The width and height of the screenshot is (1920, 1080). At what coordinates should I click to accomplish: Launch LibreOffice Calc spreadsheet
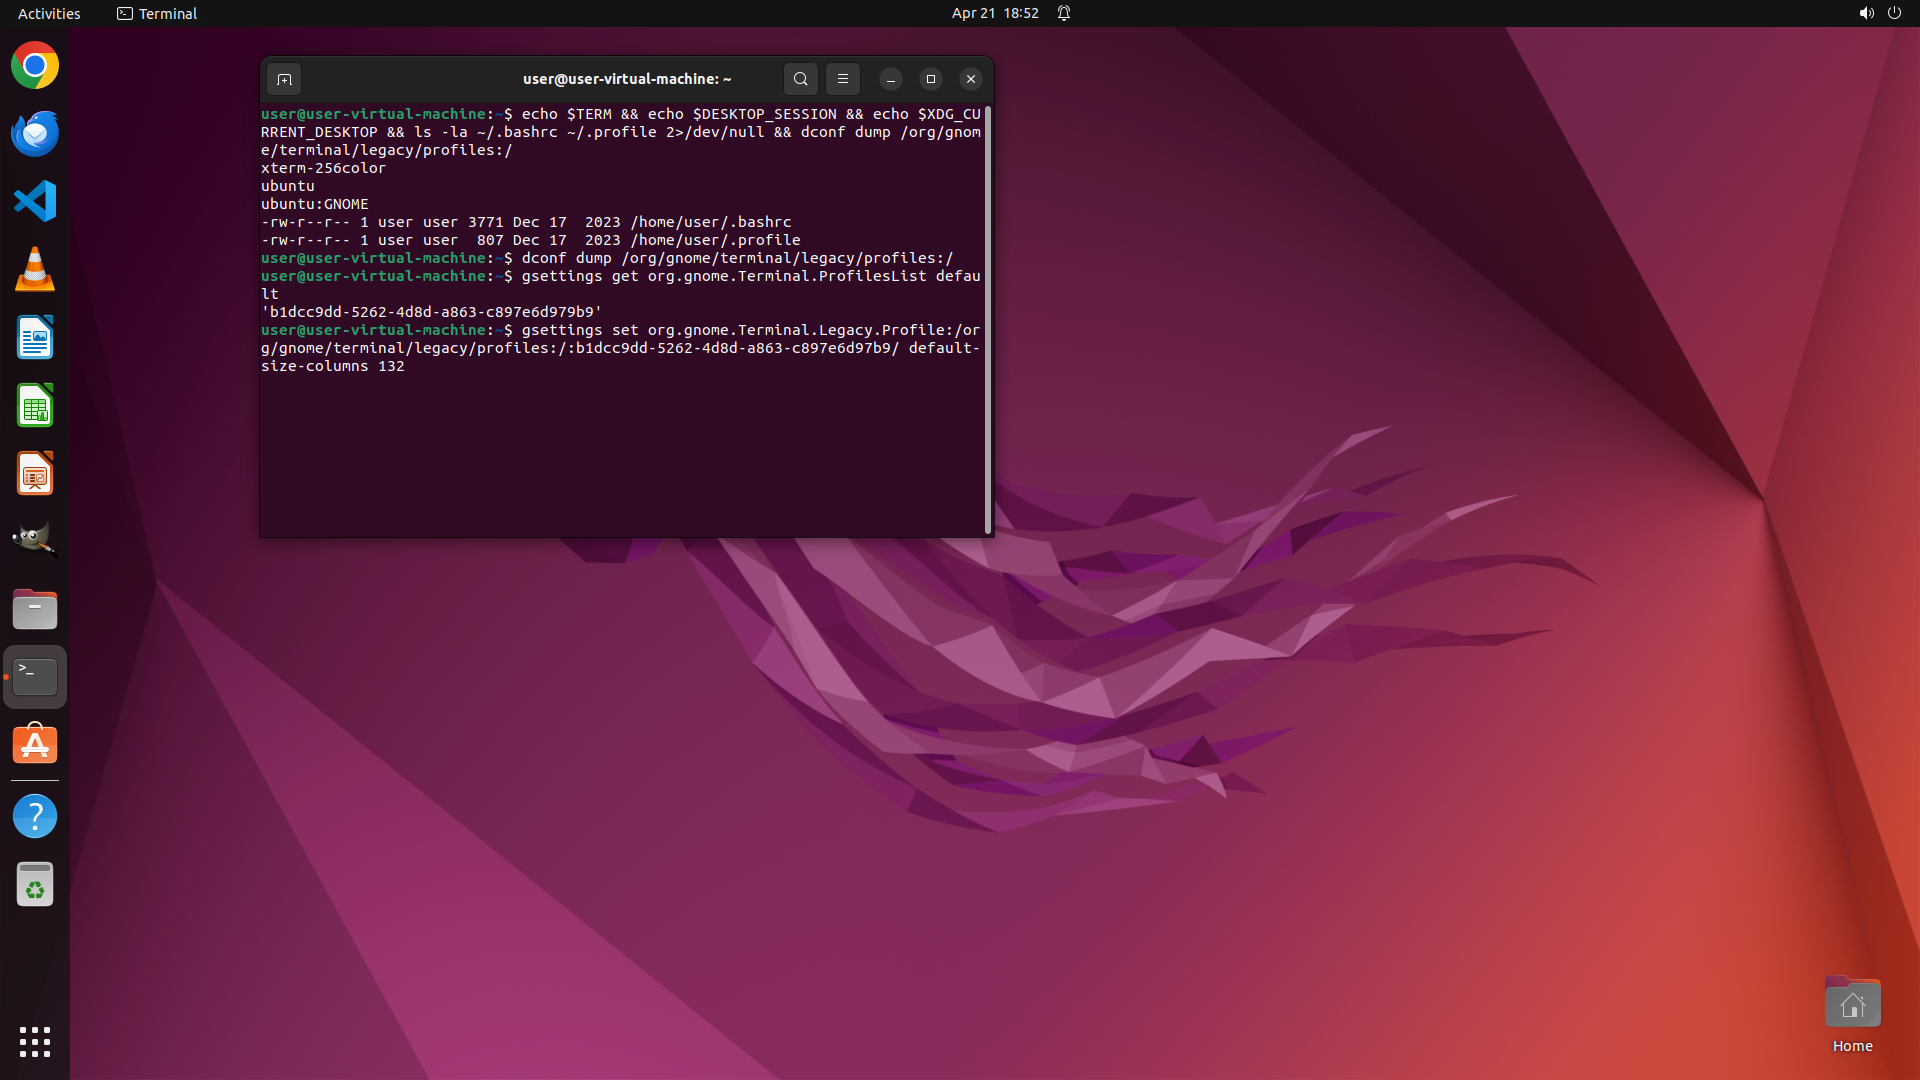(x=35, y=406)
